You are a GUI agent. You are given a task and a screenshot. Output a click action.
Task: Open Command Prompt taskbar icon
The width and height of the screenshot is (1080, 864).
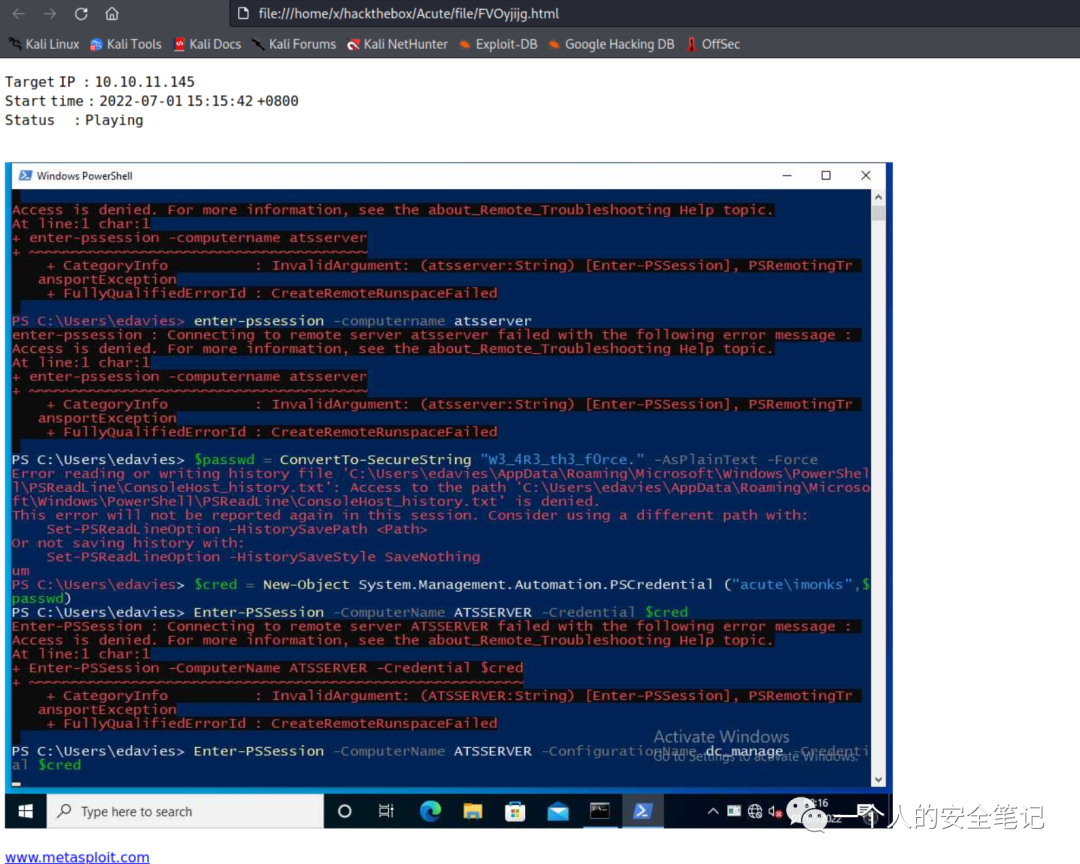tap(600, 811)
